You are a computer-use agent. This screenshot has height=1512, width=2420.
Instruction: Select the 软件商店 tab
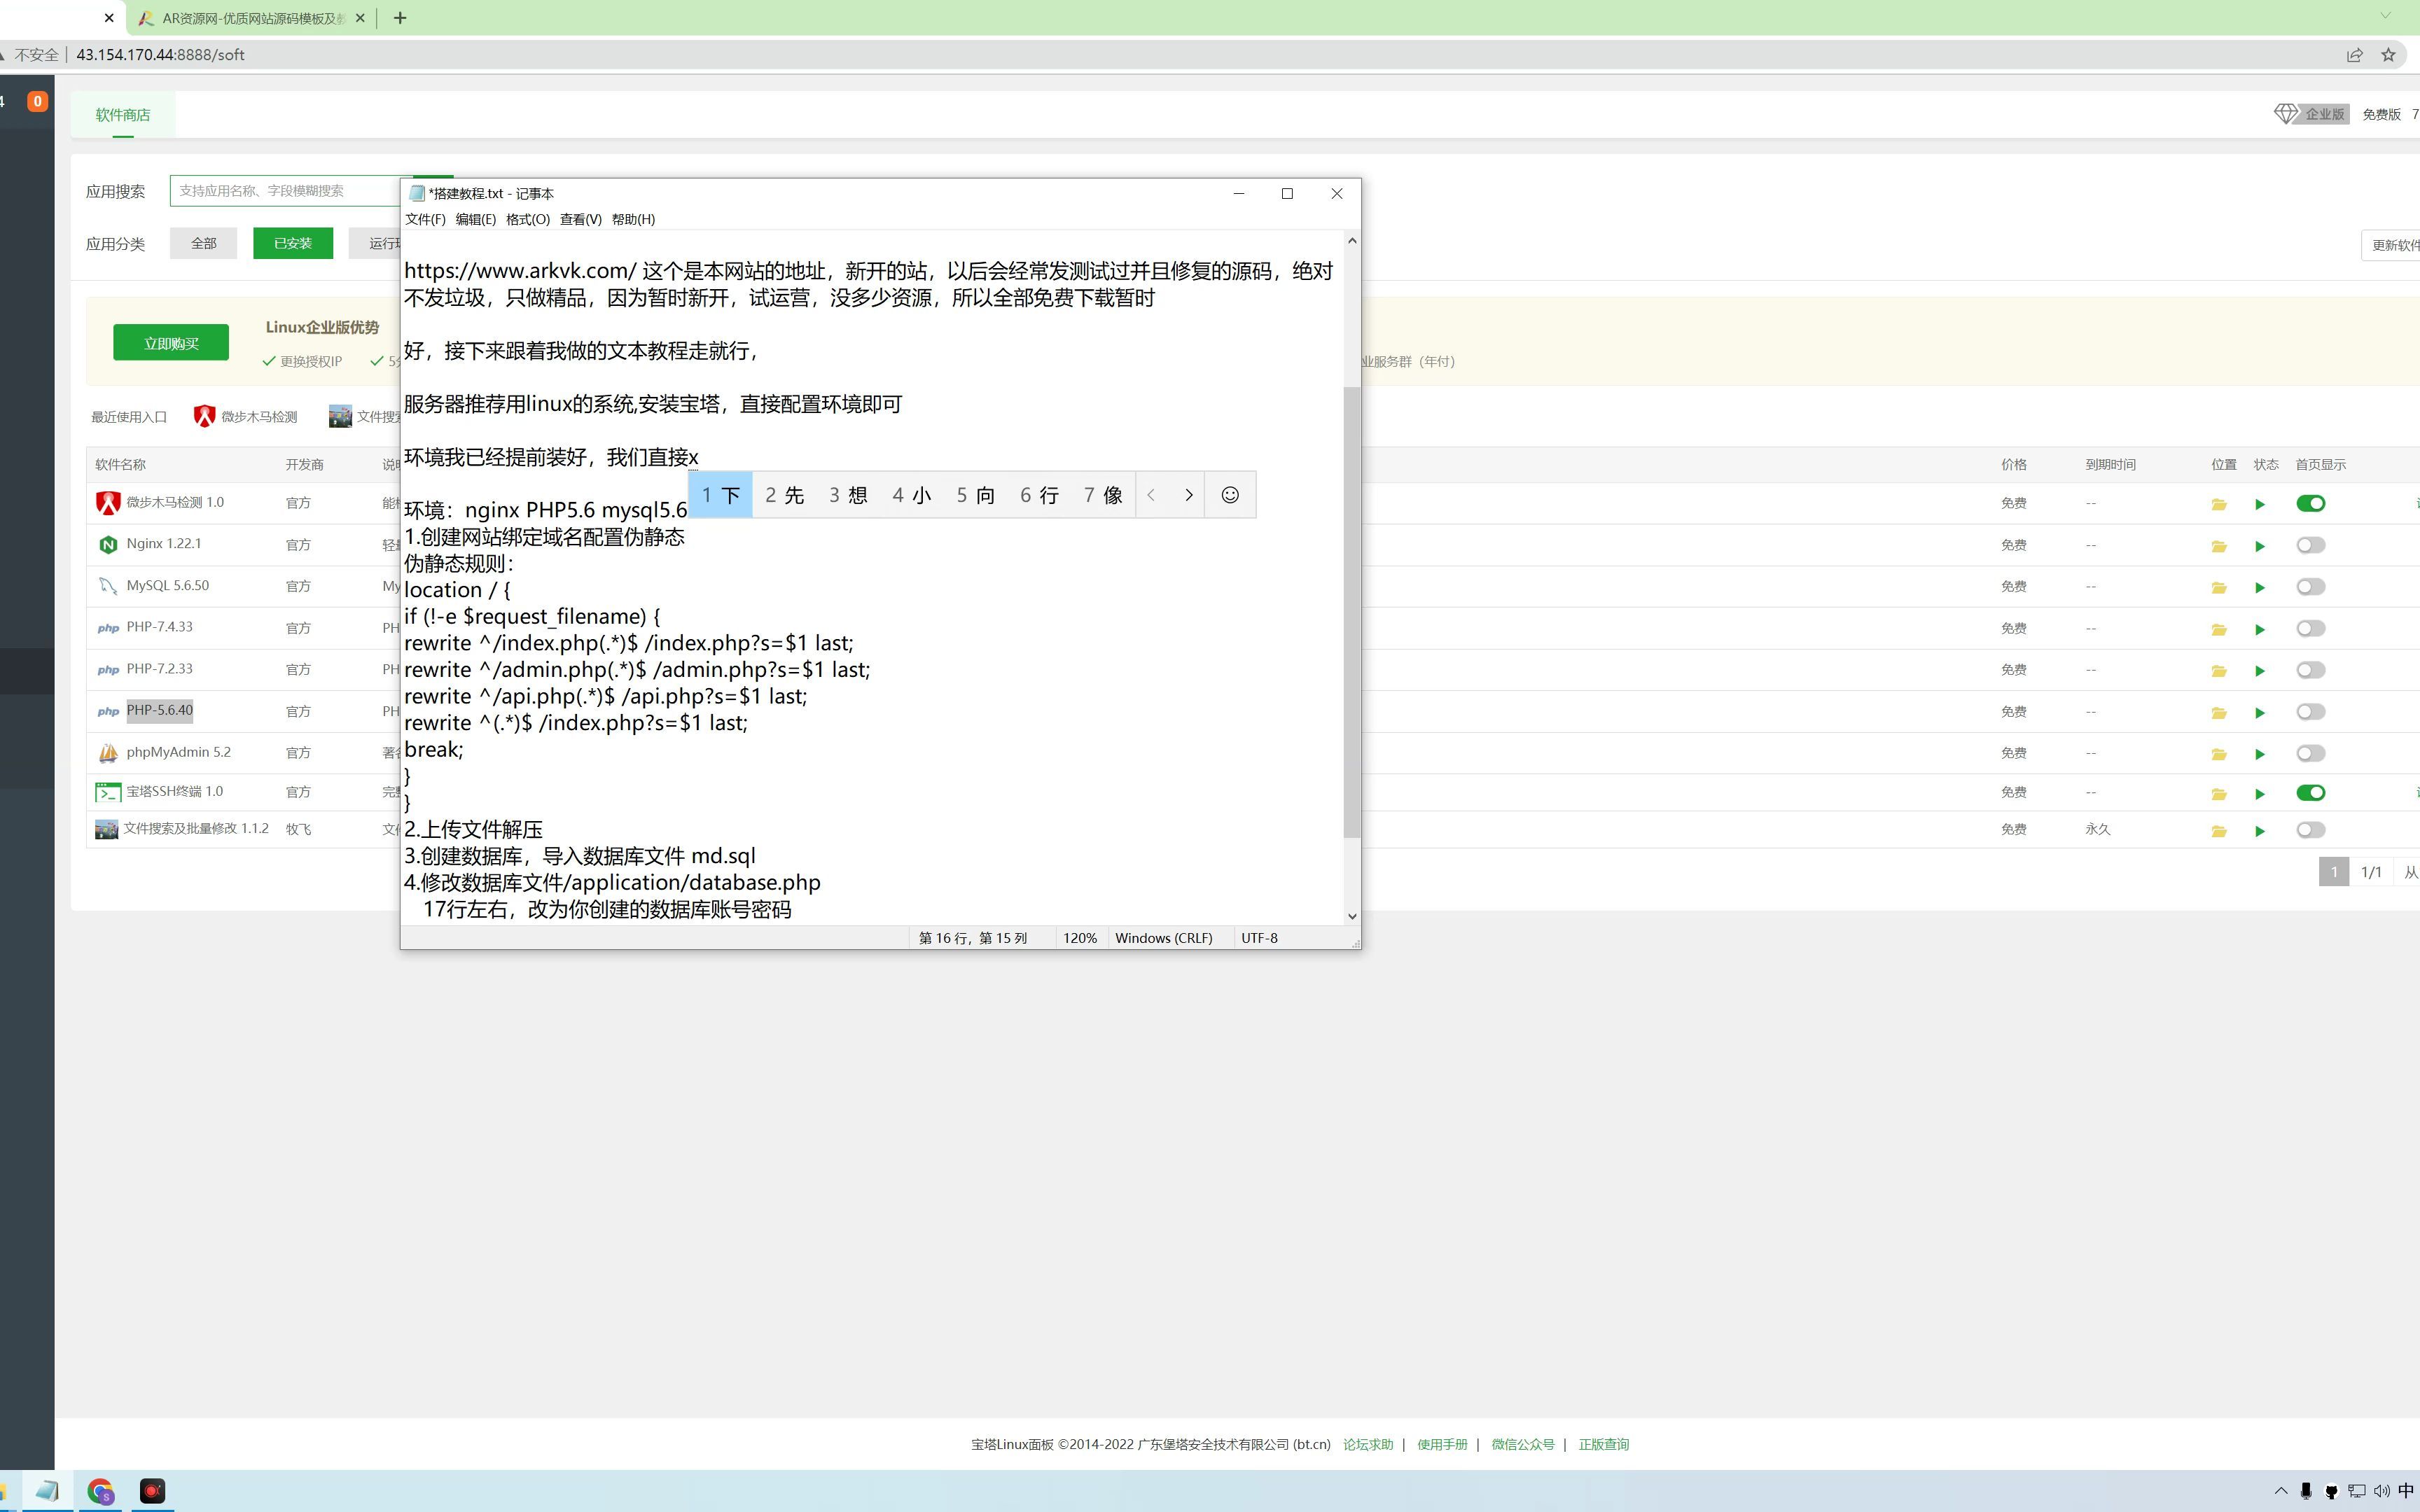[x=123, y=115]
